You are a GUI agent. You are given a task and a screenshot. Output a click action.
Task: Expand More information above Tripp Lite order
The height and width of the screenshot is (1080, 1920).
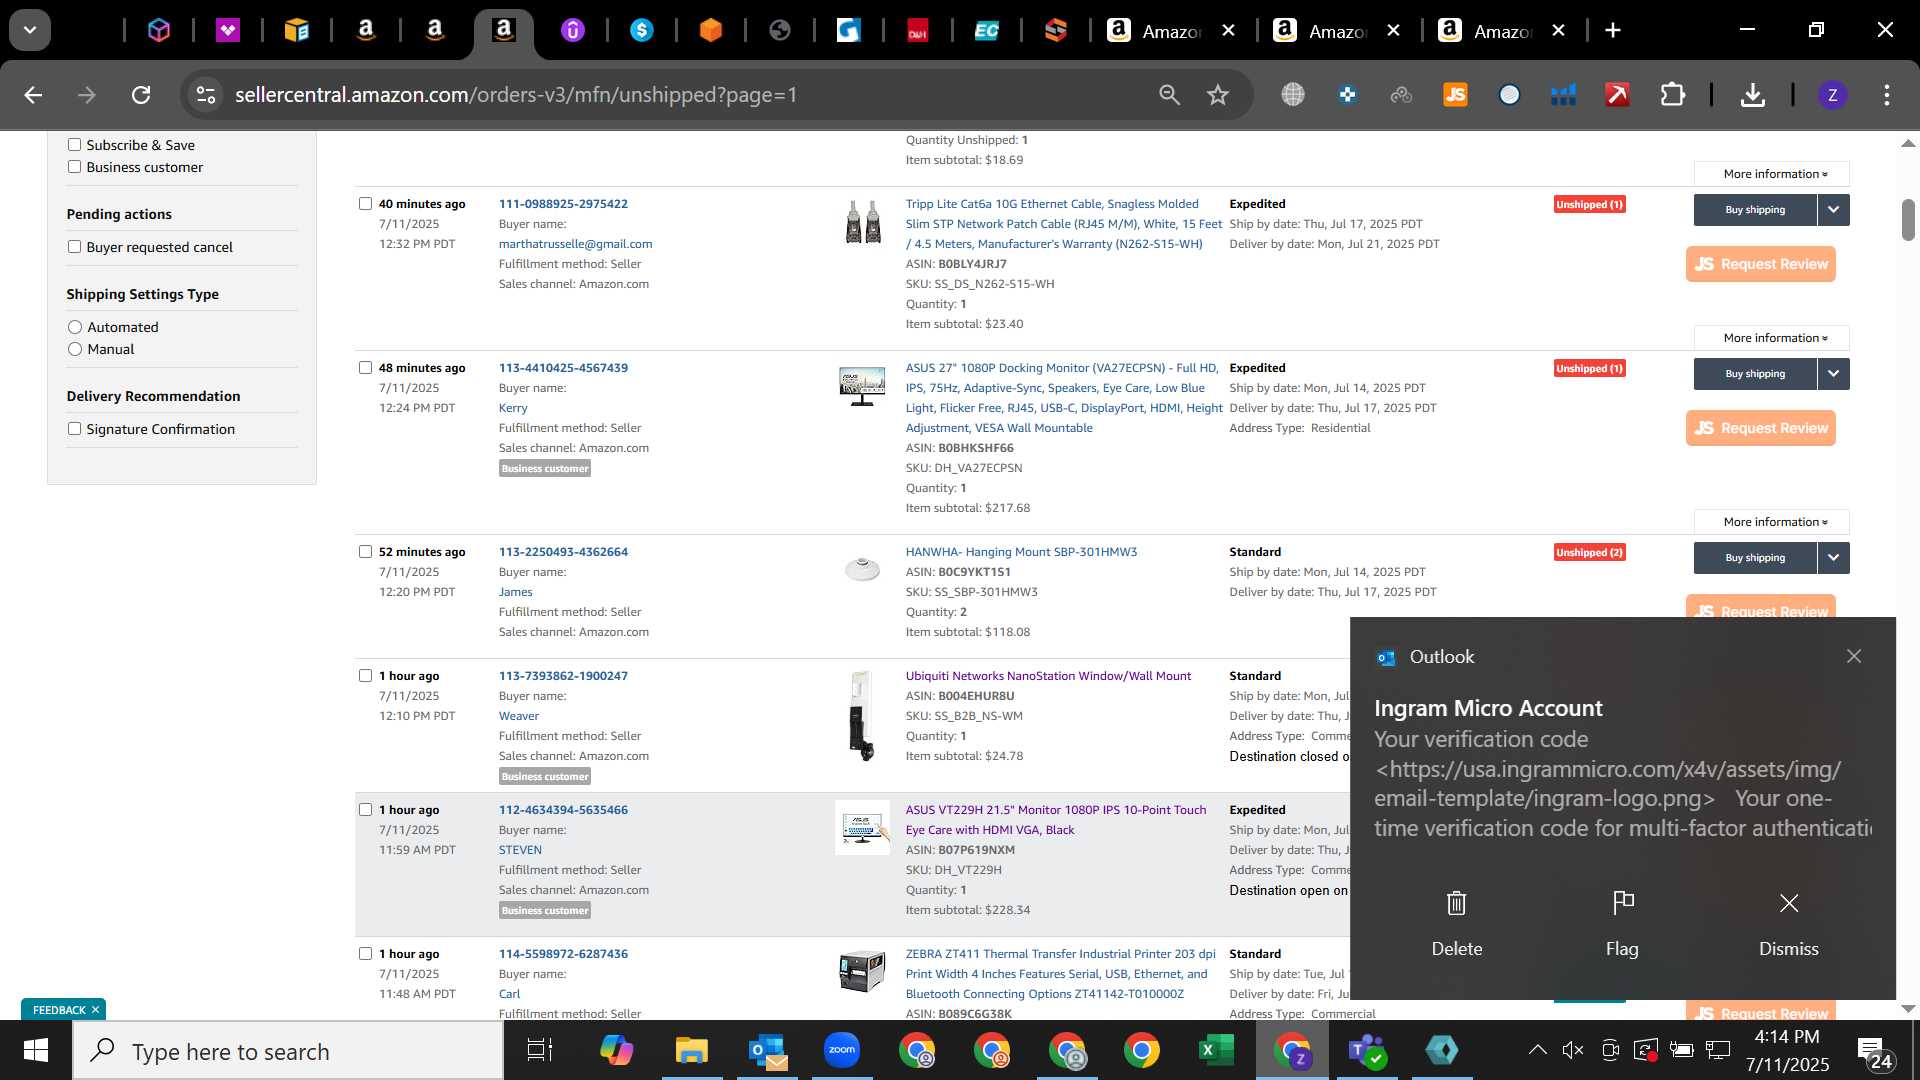(1772, 174)
